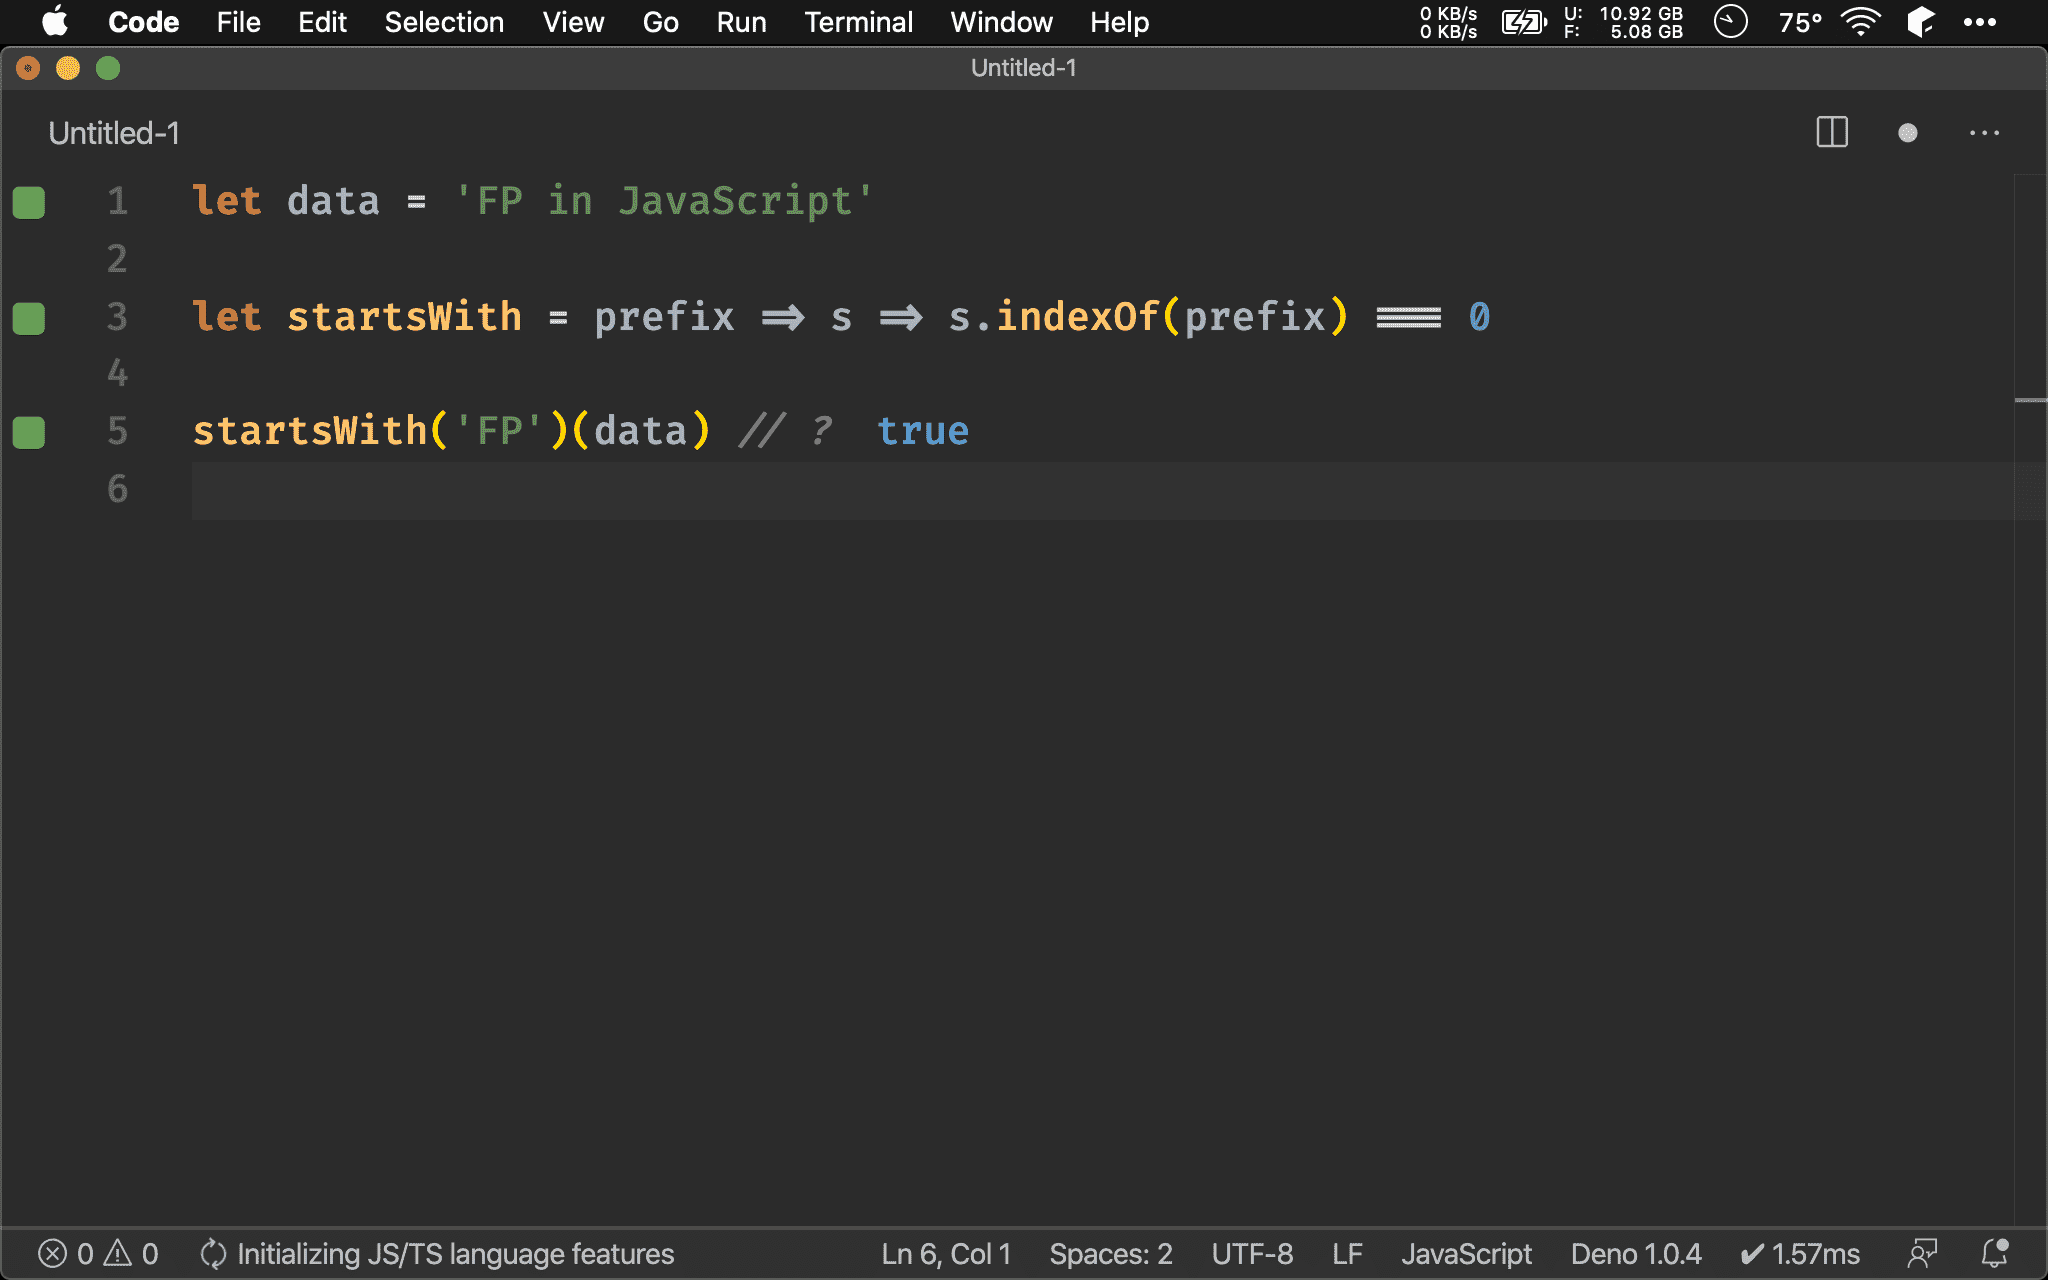The image size is (2048, 1280).
Task: Click the 'true' inline result value
Action: coord(923,433)
